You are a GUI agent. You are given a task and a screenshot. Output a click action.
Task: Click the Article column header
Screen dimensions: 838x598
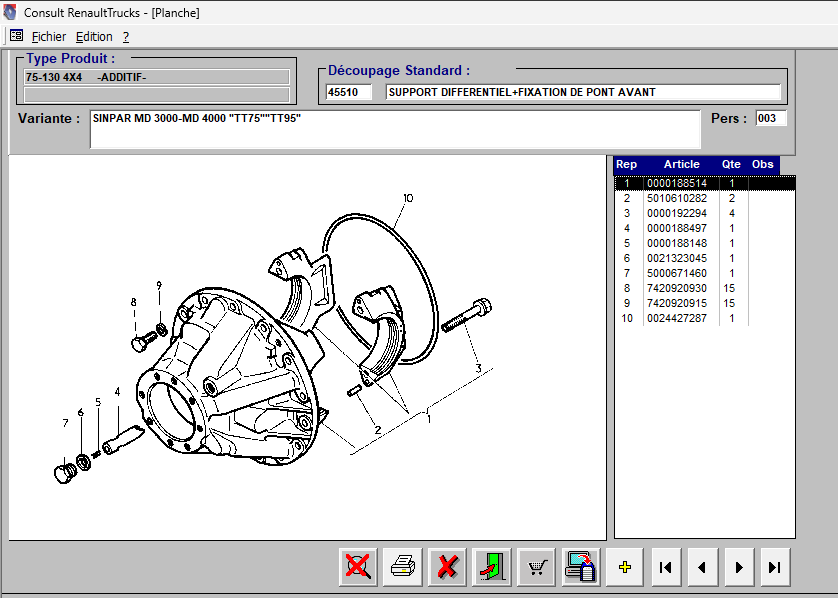[681, 164]
